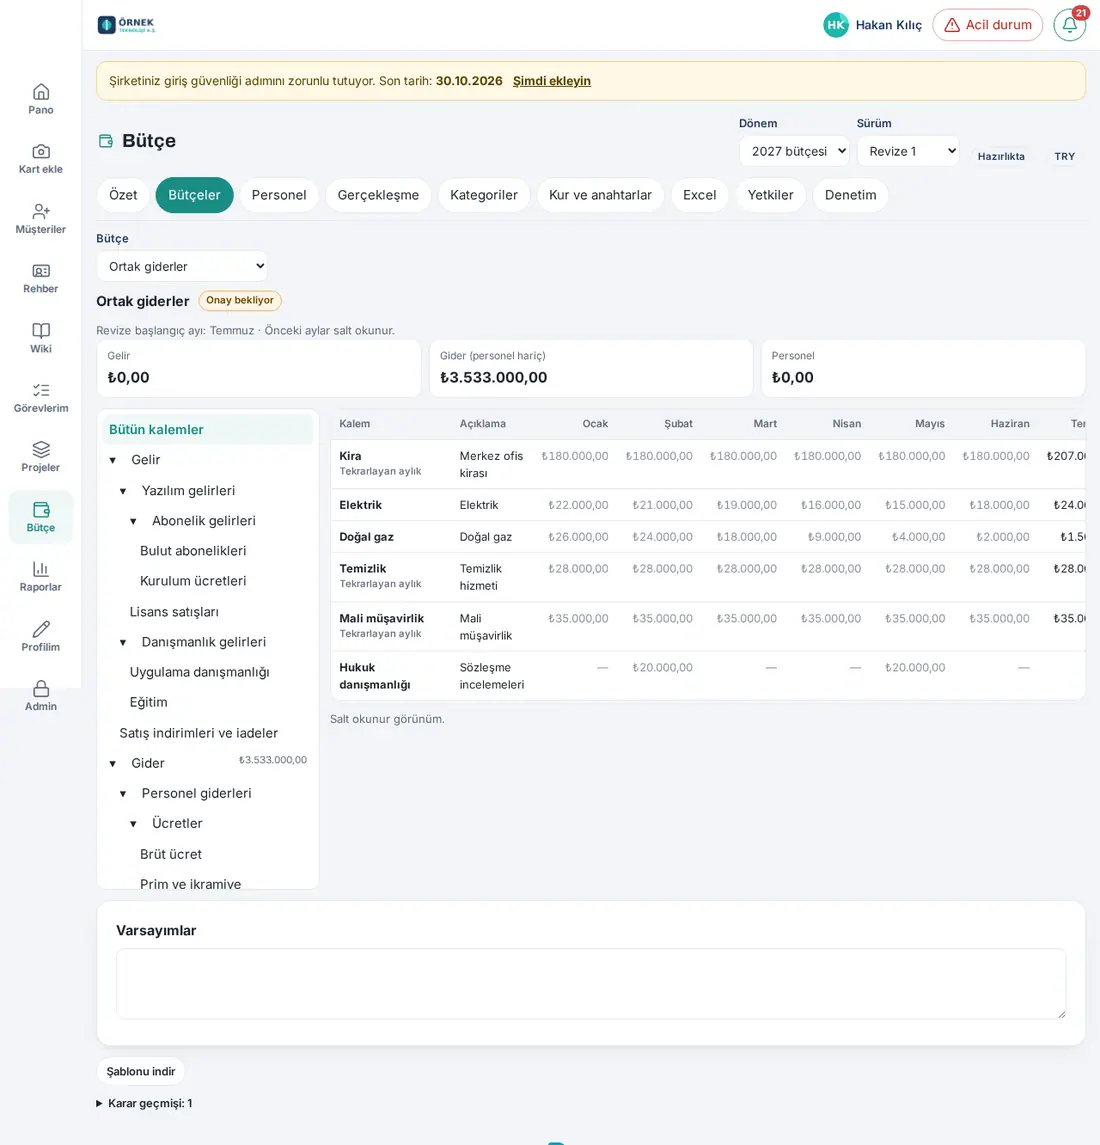Select Lisans satışları in the tree
This screenshot has width=1100, height=1145.
coord(174,612)
